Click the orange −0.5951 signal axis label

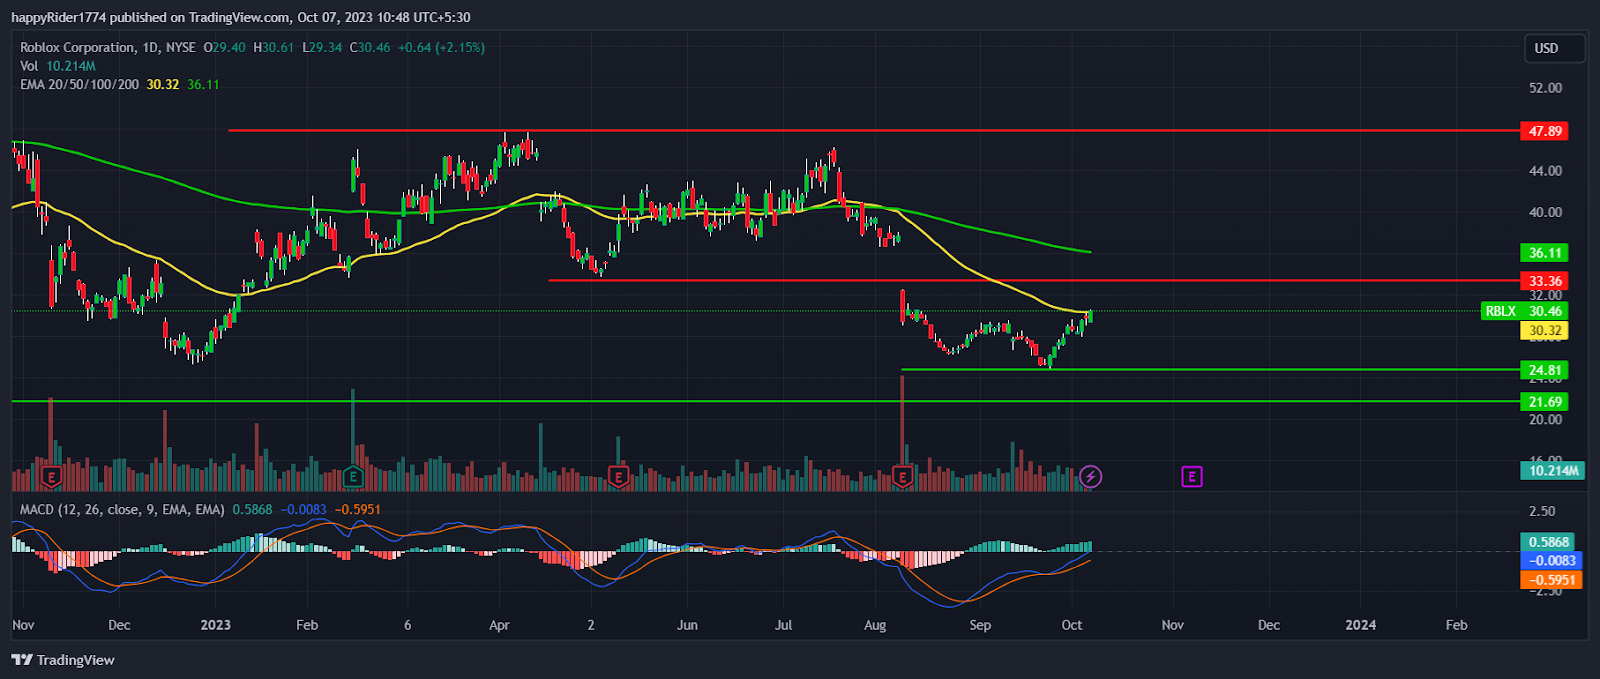click(x=1551, y=580)
